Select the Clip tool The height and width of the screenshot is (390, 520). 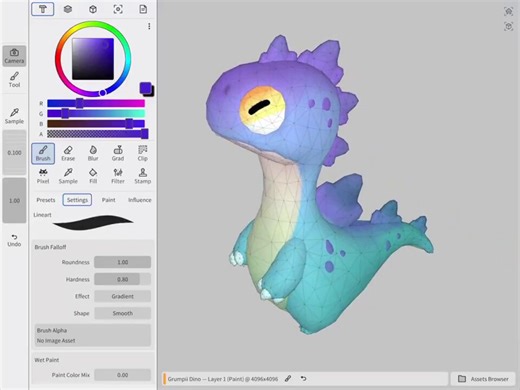(x=143, y=153)
